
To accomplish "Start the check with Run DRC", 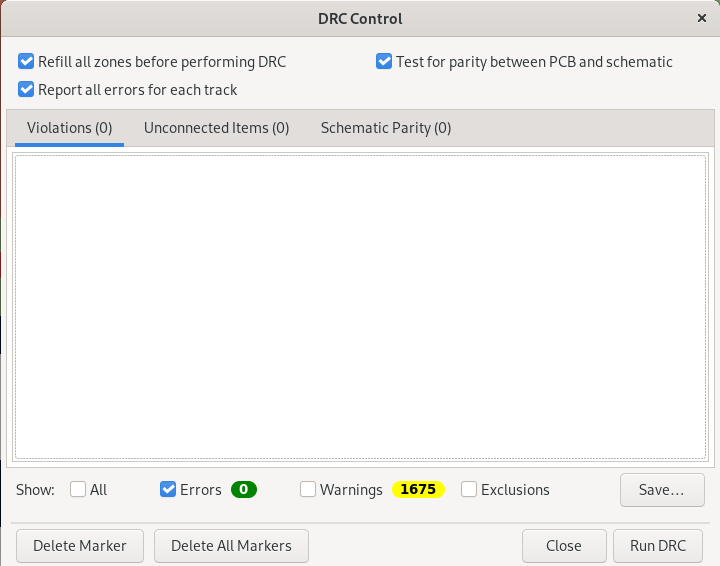I will pos(658,546).
